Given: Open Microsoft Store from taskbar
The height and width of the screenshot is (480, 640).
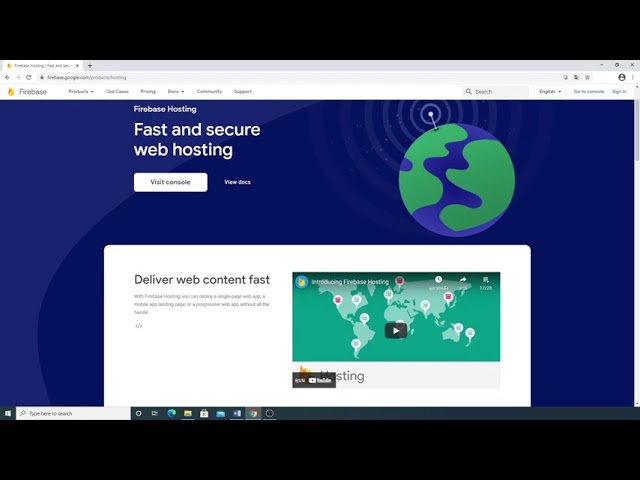Looking at the screenshot, I should point(204,413).
